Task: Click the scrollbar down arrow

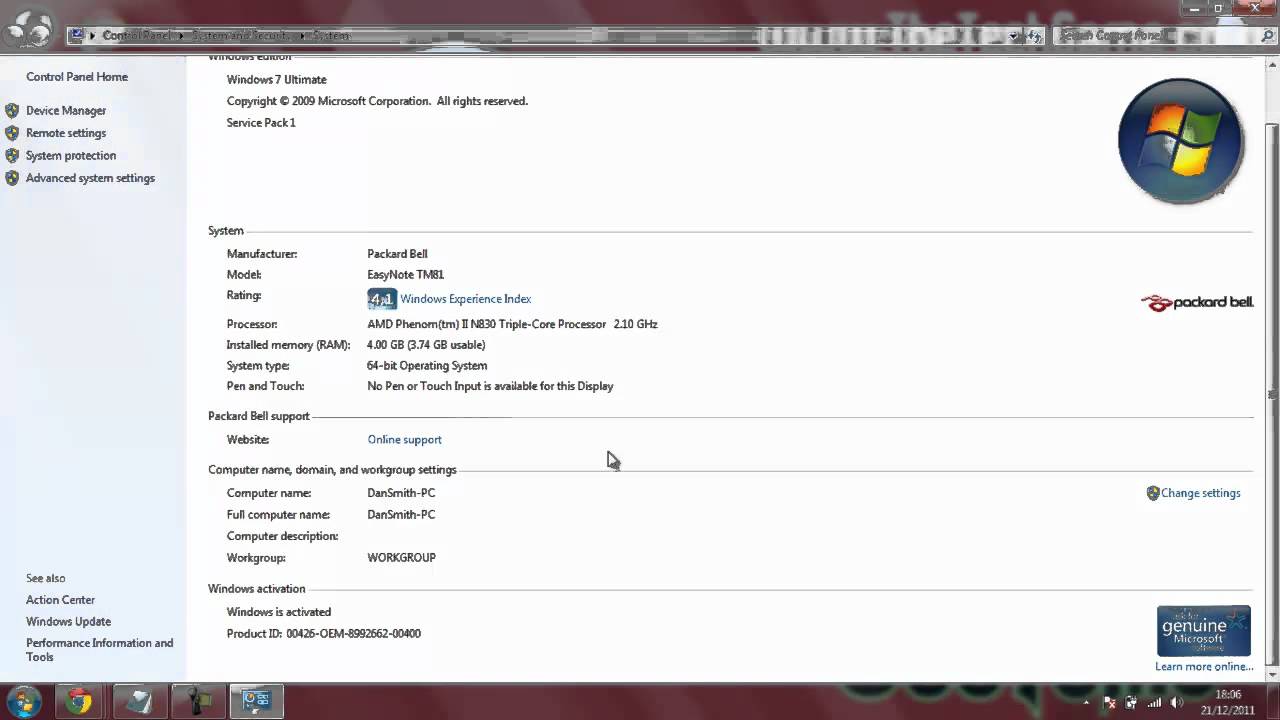Action: pos(1272,674)
